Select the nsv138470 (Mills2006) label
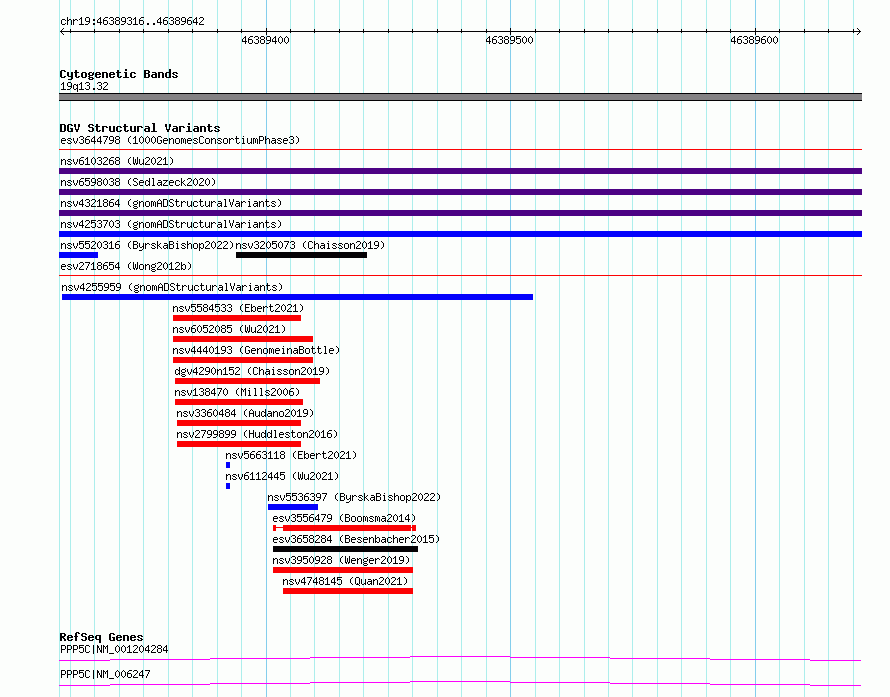890x697 pixels. [x=237, y=392]
